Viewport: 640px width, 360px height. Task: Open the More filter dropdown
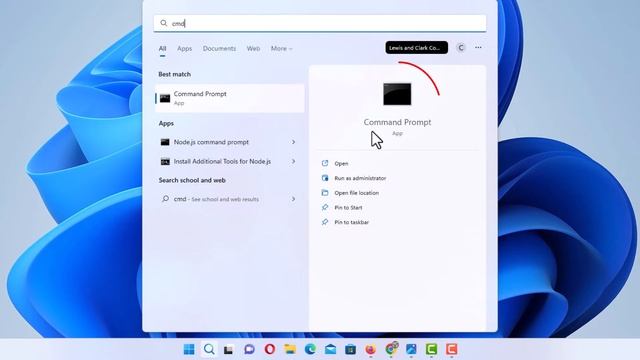click(x=282, y=48)
